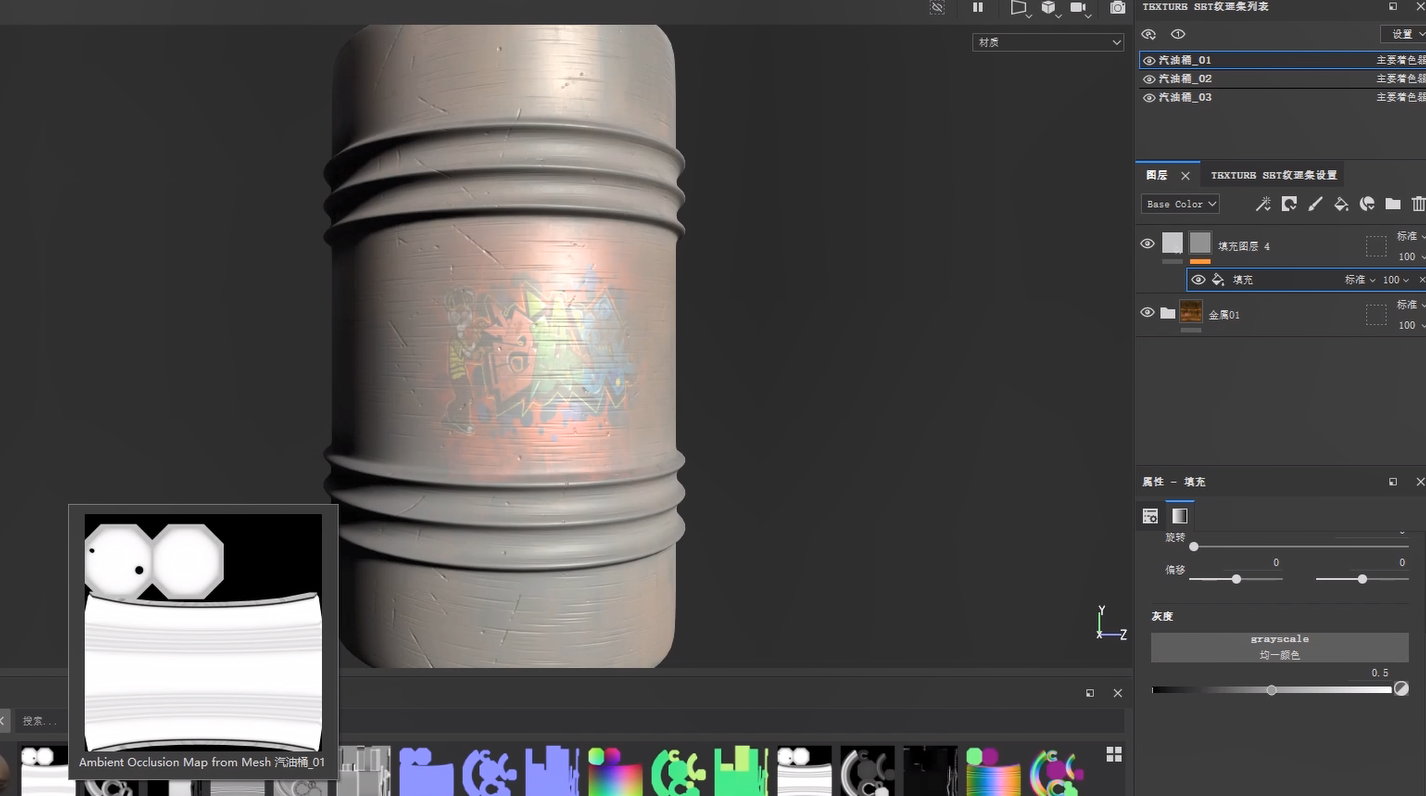Take a viewport screenshot with camera icon

[x=1117, y=8]
